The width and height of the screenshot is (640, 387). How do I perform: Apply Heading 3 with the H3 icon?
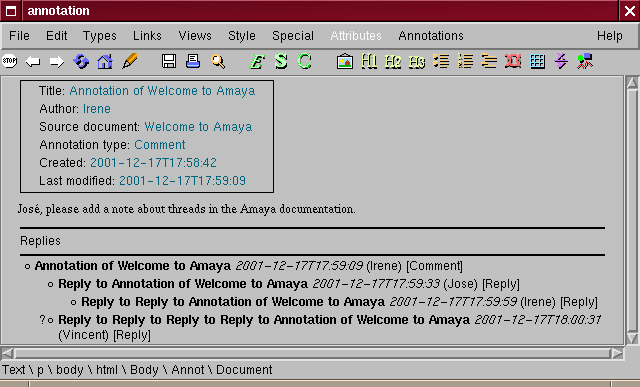coord(417,62)
